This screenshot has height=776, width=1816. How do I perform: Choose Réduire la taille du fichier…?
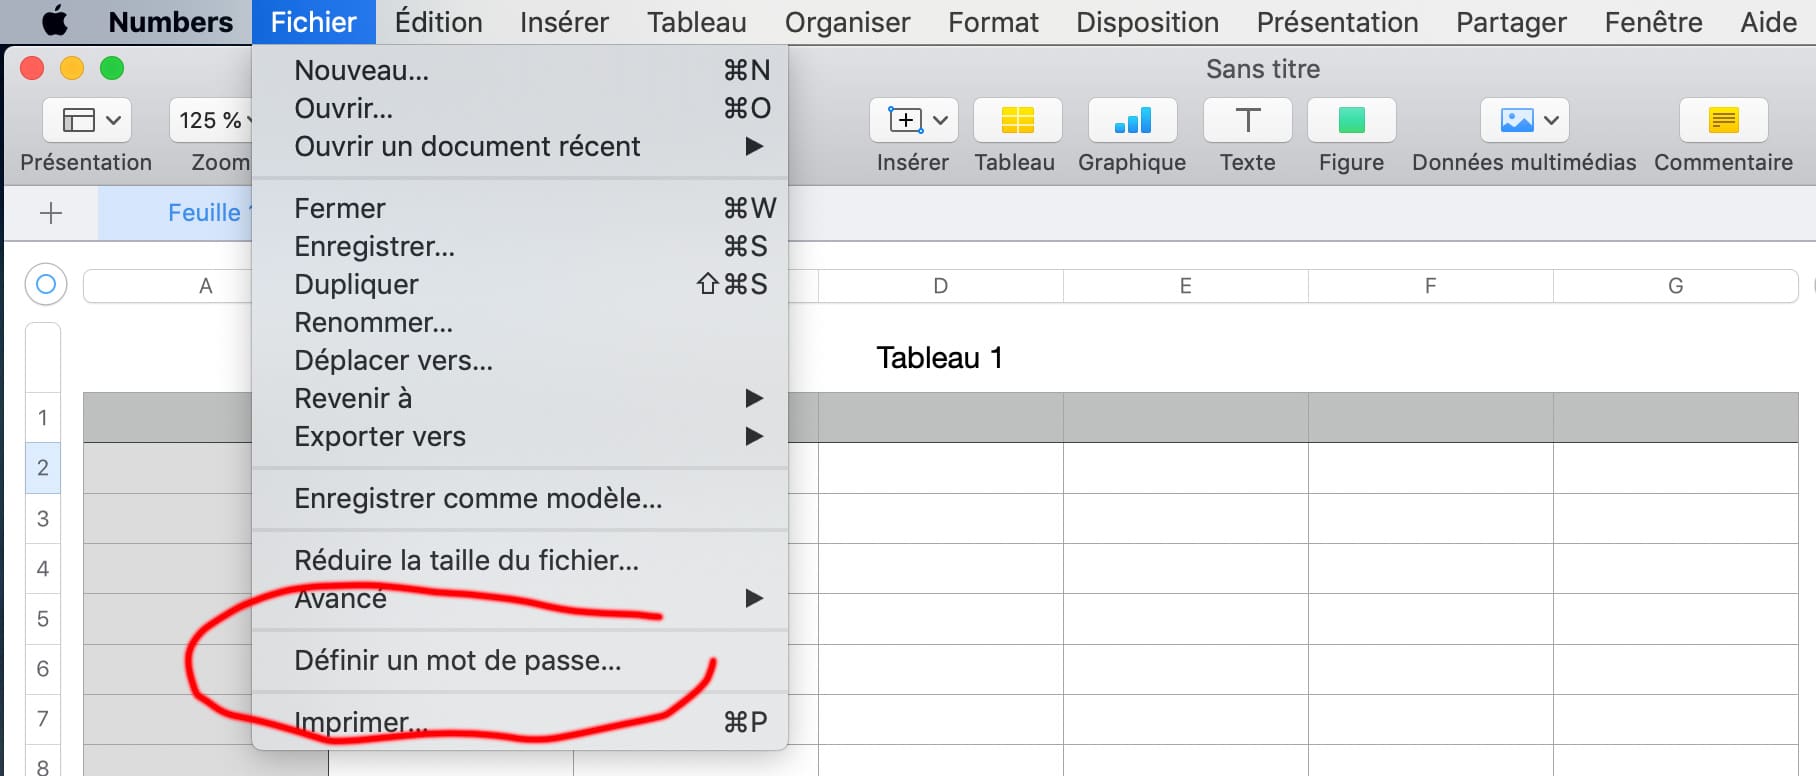point(466,561)
